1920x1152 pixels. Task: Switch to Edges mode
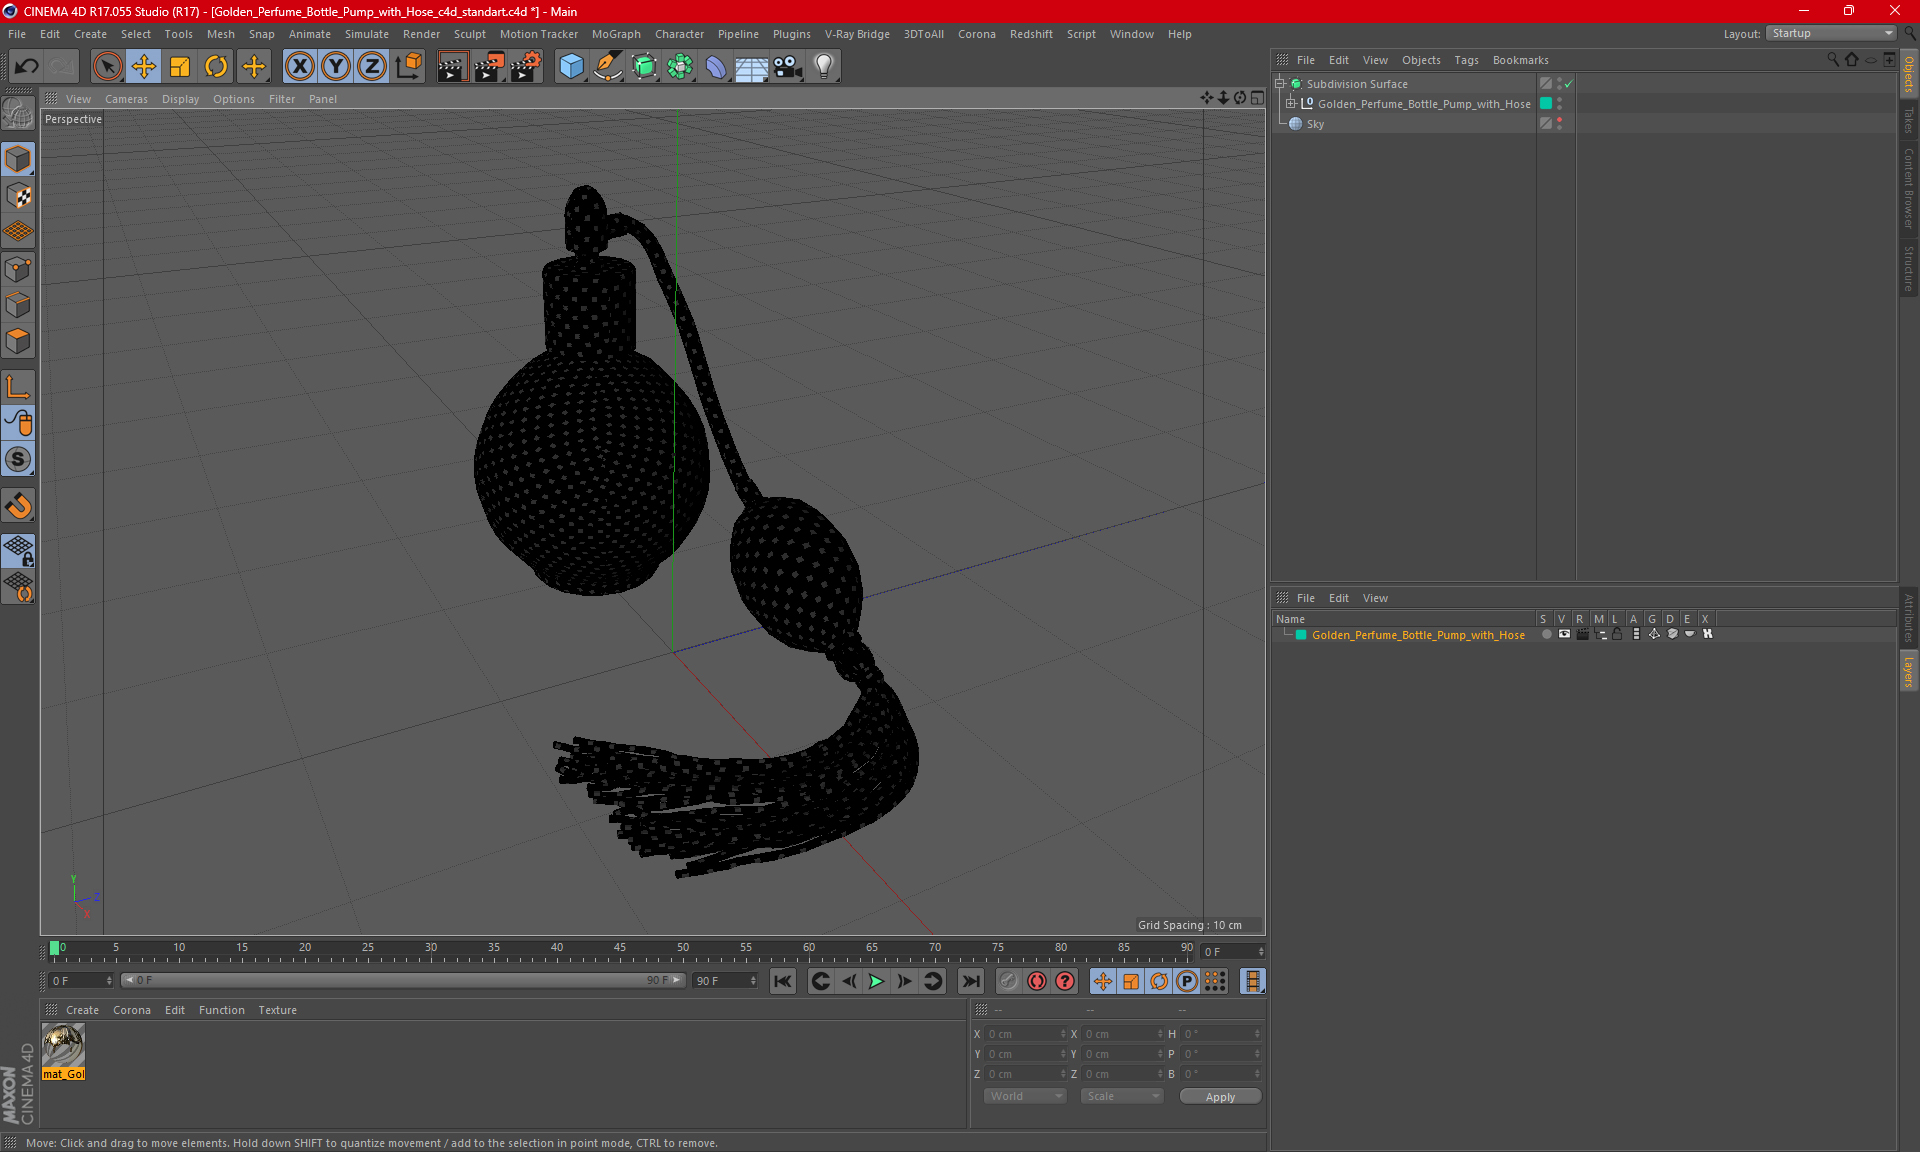[18, 305]
